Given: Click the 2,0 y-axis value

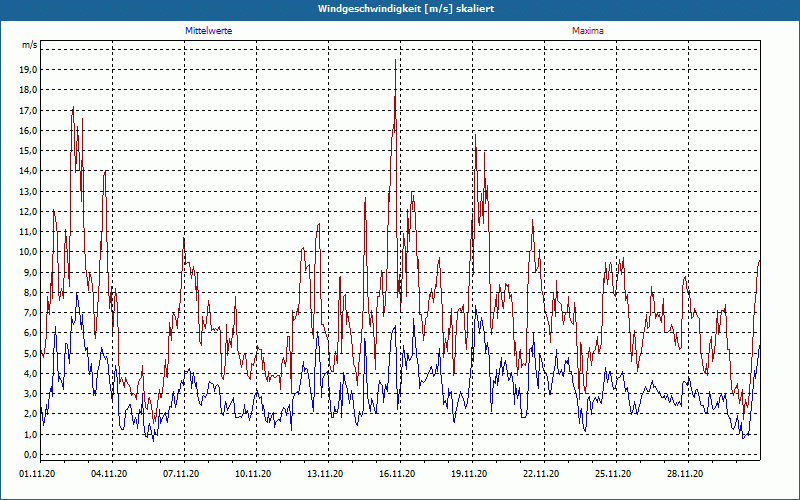Looking at the screenshot, I should pos(30,414).
